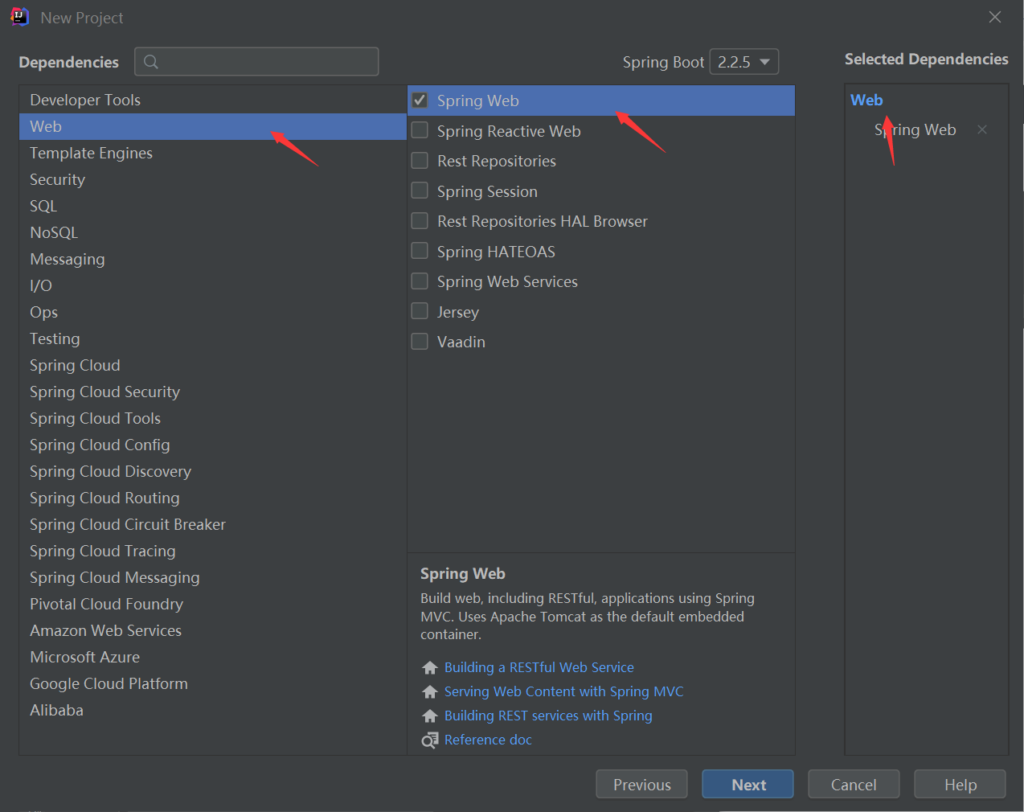Image resolution: width=1024 pixels, height=812 pixels.
Task: Select the Spring Cloud Messaging category
Action: coord(213,577)
